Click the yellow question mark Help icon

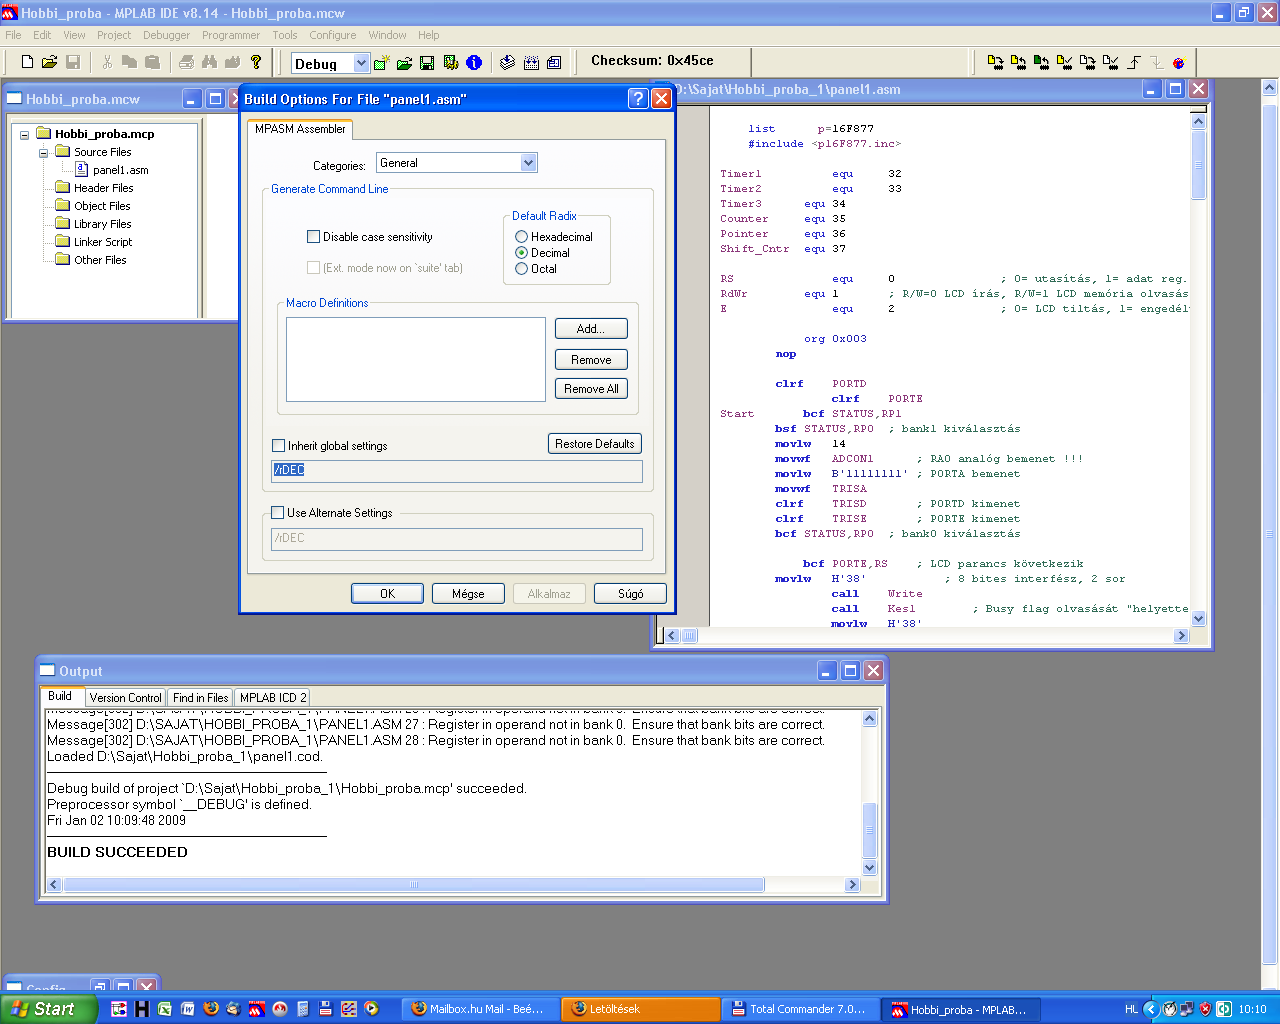(x=256, y=62)
